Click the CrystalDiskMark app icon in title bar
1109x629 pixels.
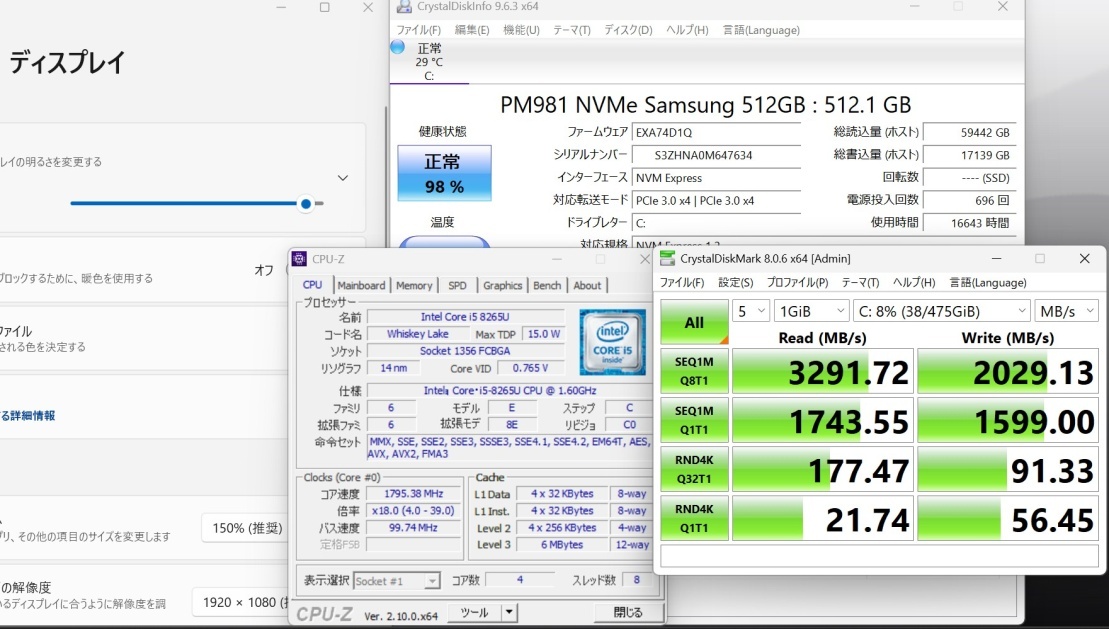(667, 258)
